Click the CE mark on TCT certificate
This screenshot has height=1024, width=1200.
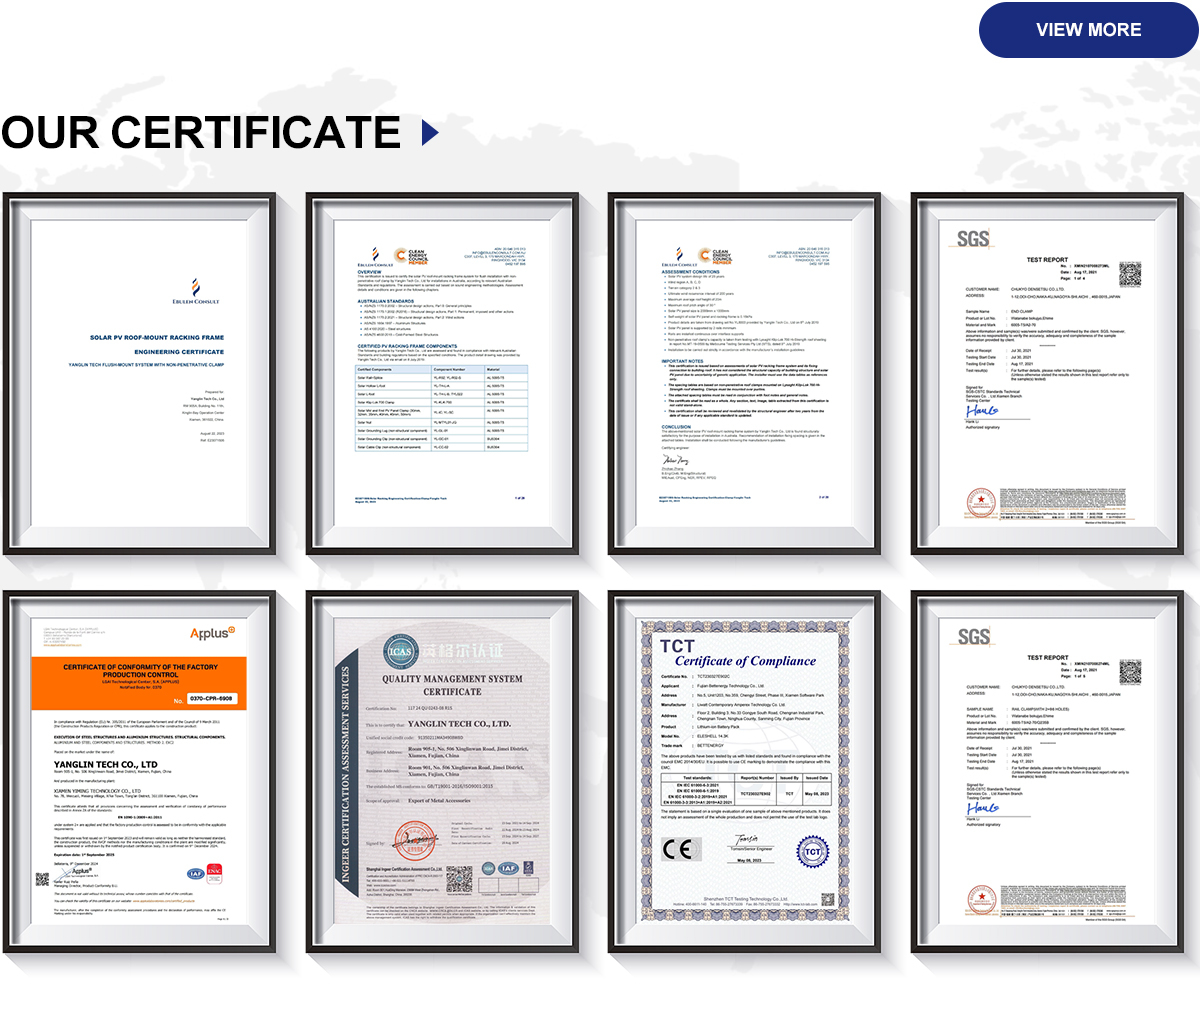coord(677,850)
